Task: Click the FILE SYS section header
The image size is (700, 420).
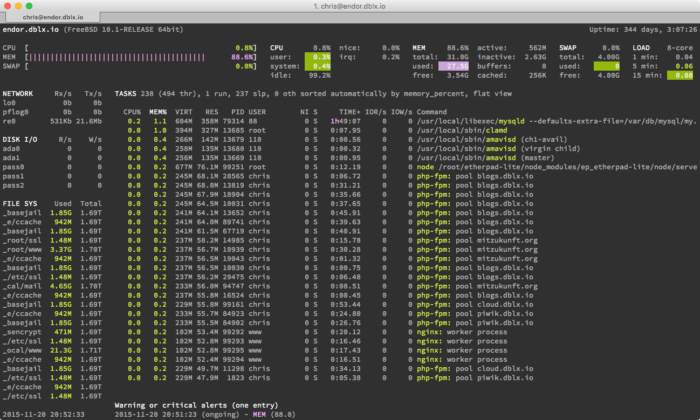Action: click(19, 201)
